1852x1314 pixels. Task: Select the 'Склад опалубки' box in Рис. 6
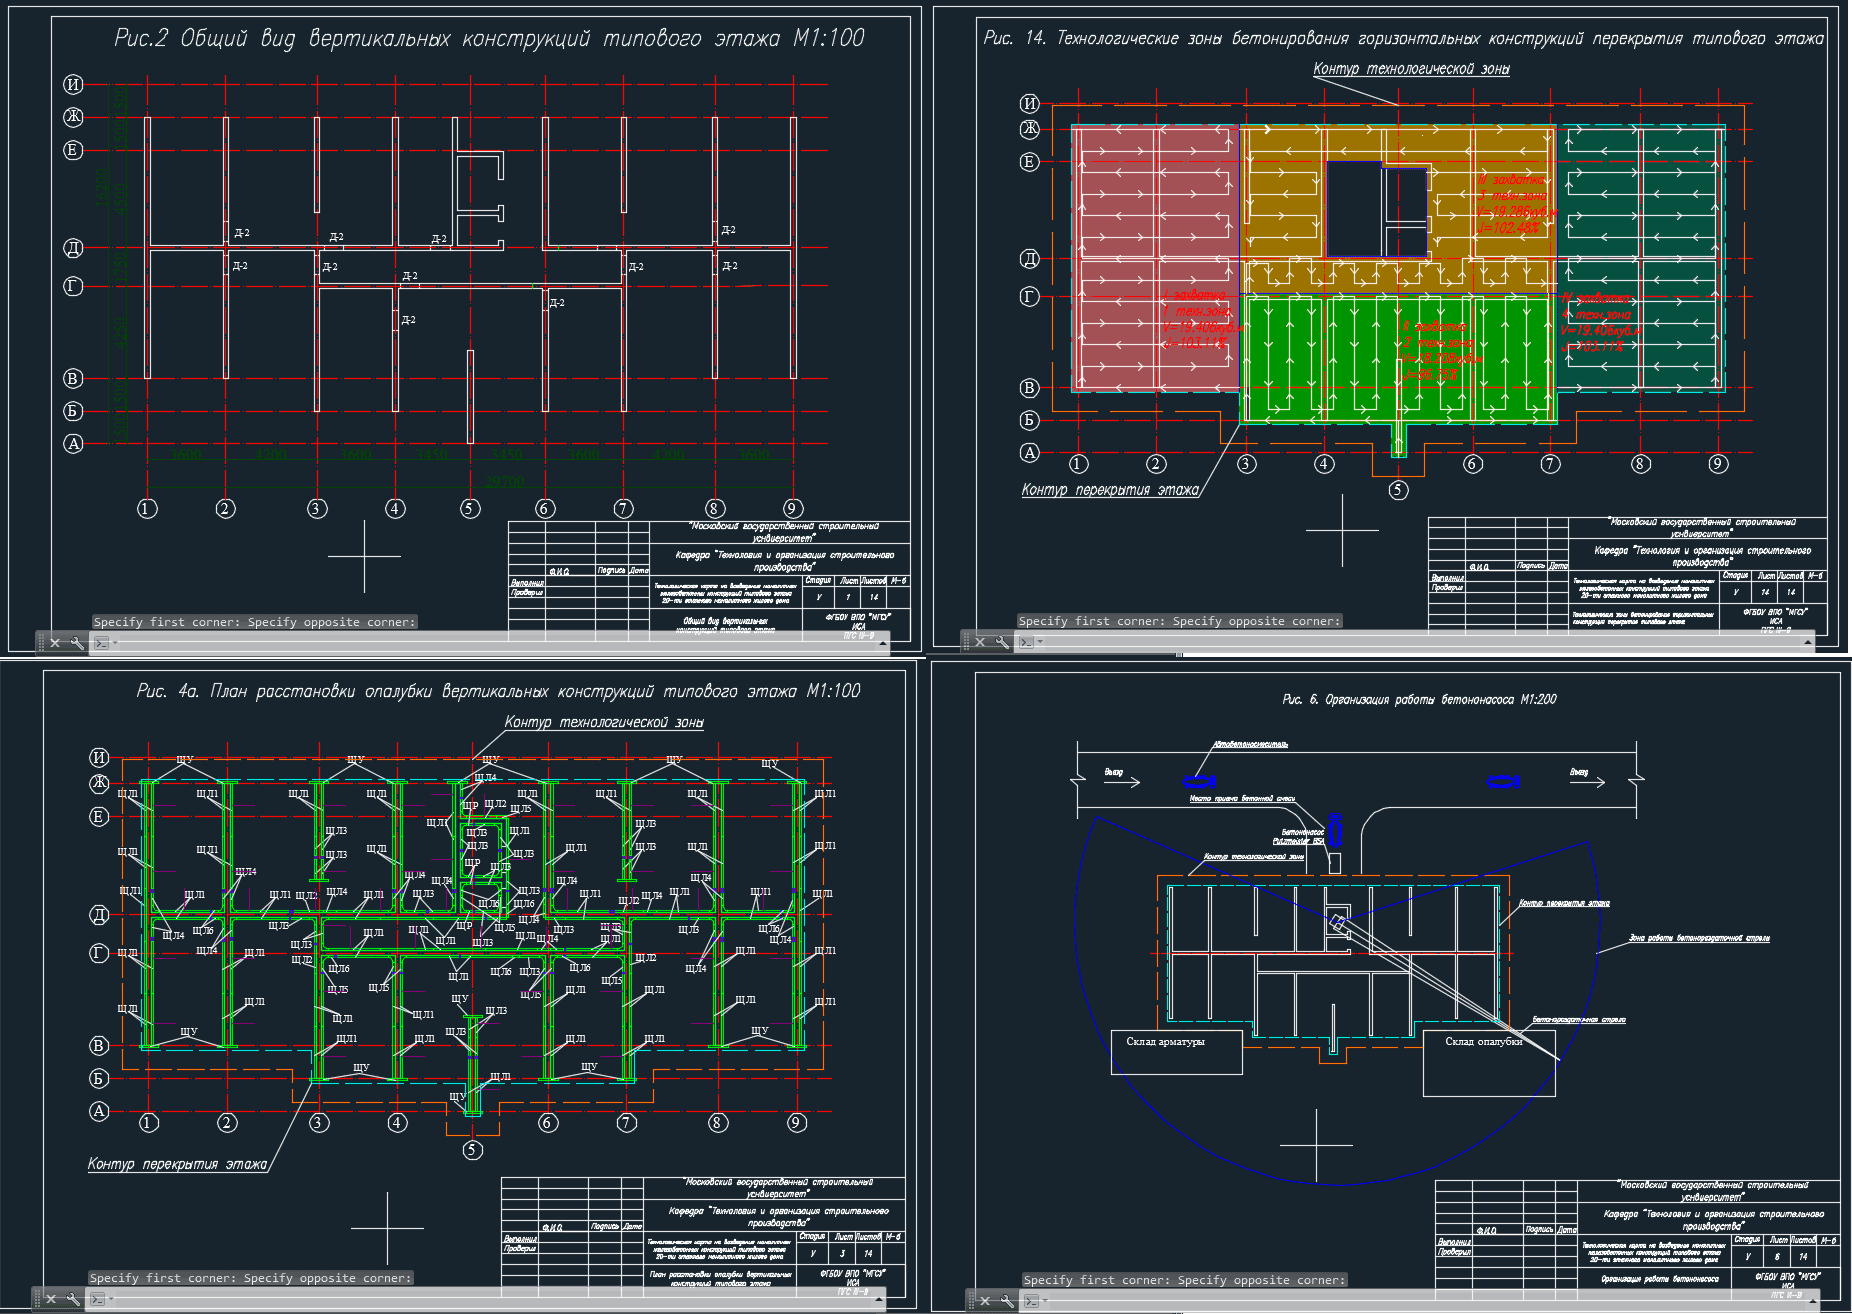[x=1490, y=1063]
